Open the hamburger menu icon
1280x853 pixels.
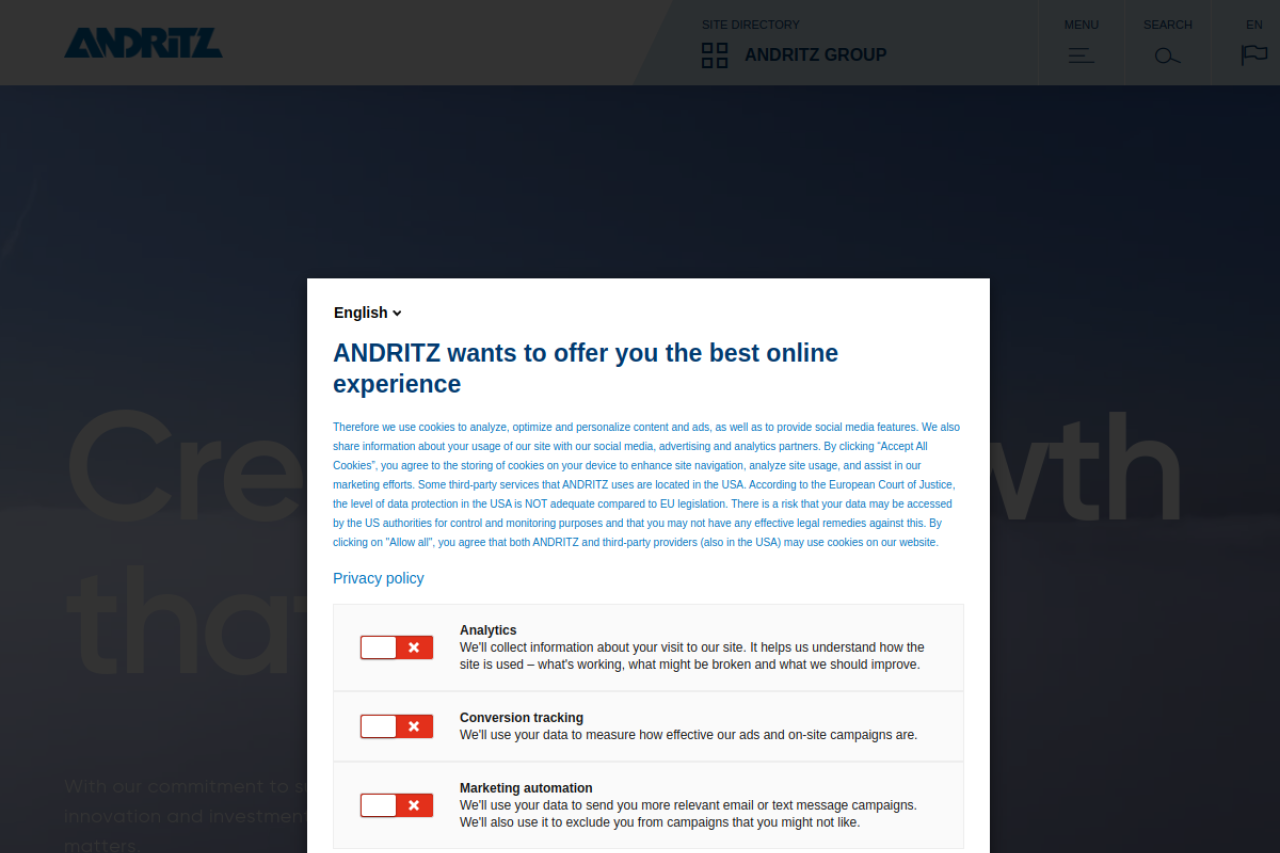click(1080, 56)
